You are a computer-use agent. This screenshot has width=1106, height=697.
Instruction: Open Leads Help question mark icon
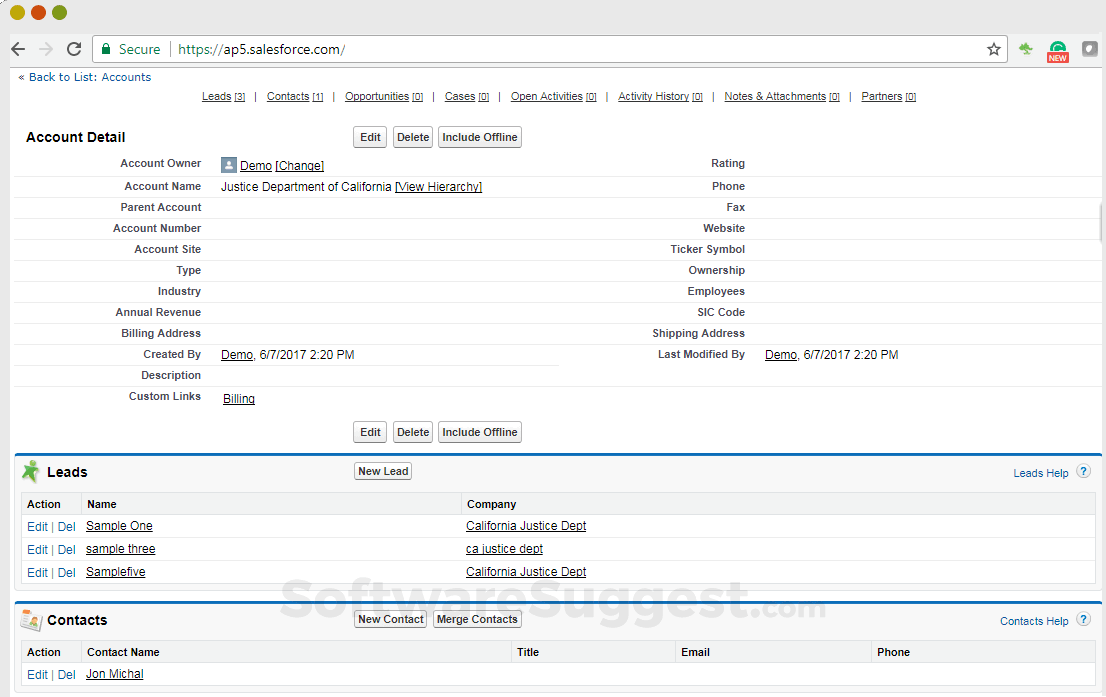click(x=1083, y=472)
